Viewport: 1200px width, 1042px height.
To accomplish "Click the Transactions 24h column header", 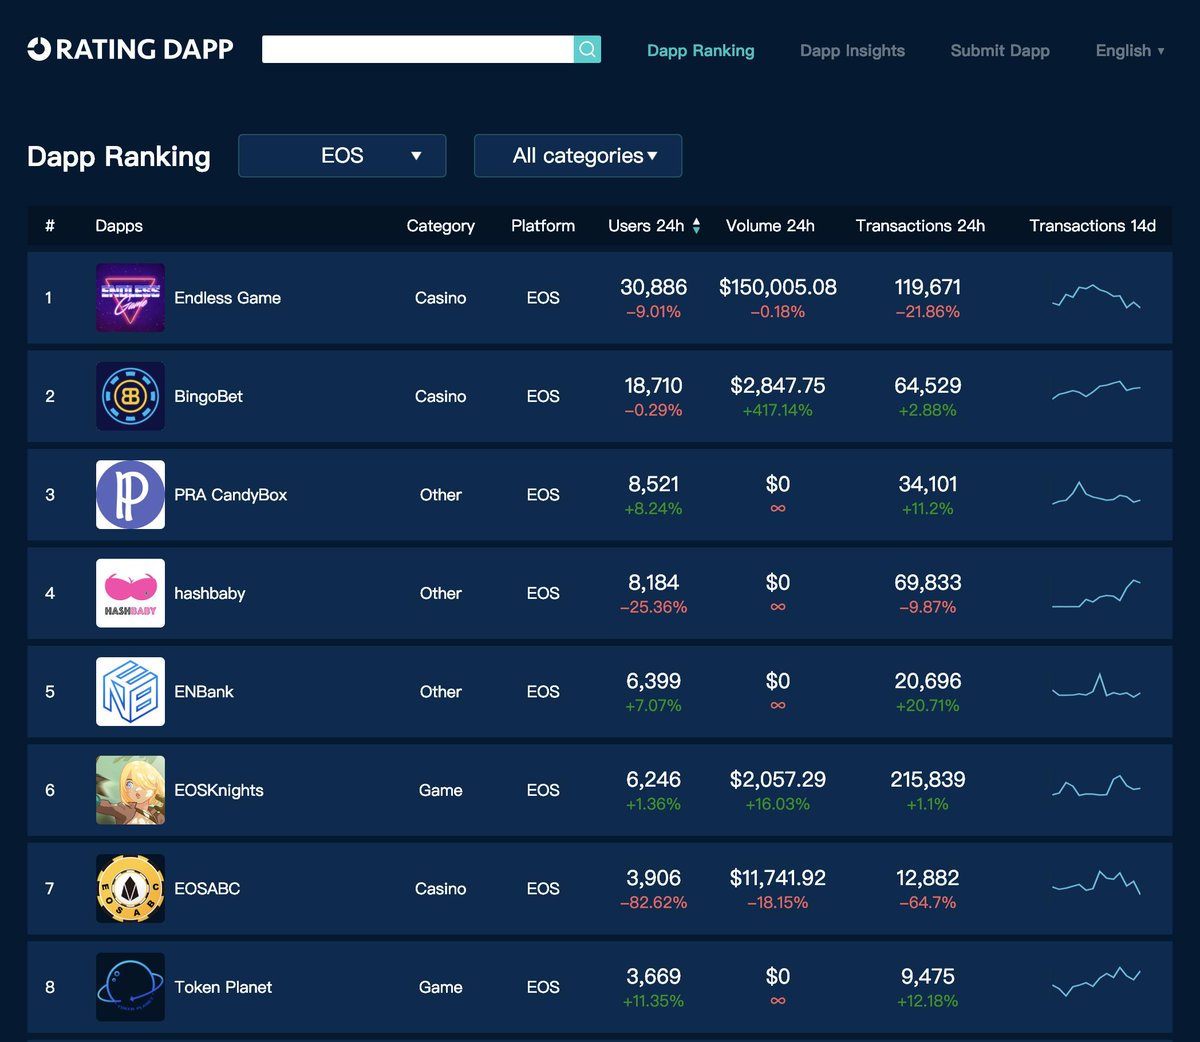I will point(920,226).
